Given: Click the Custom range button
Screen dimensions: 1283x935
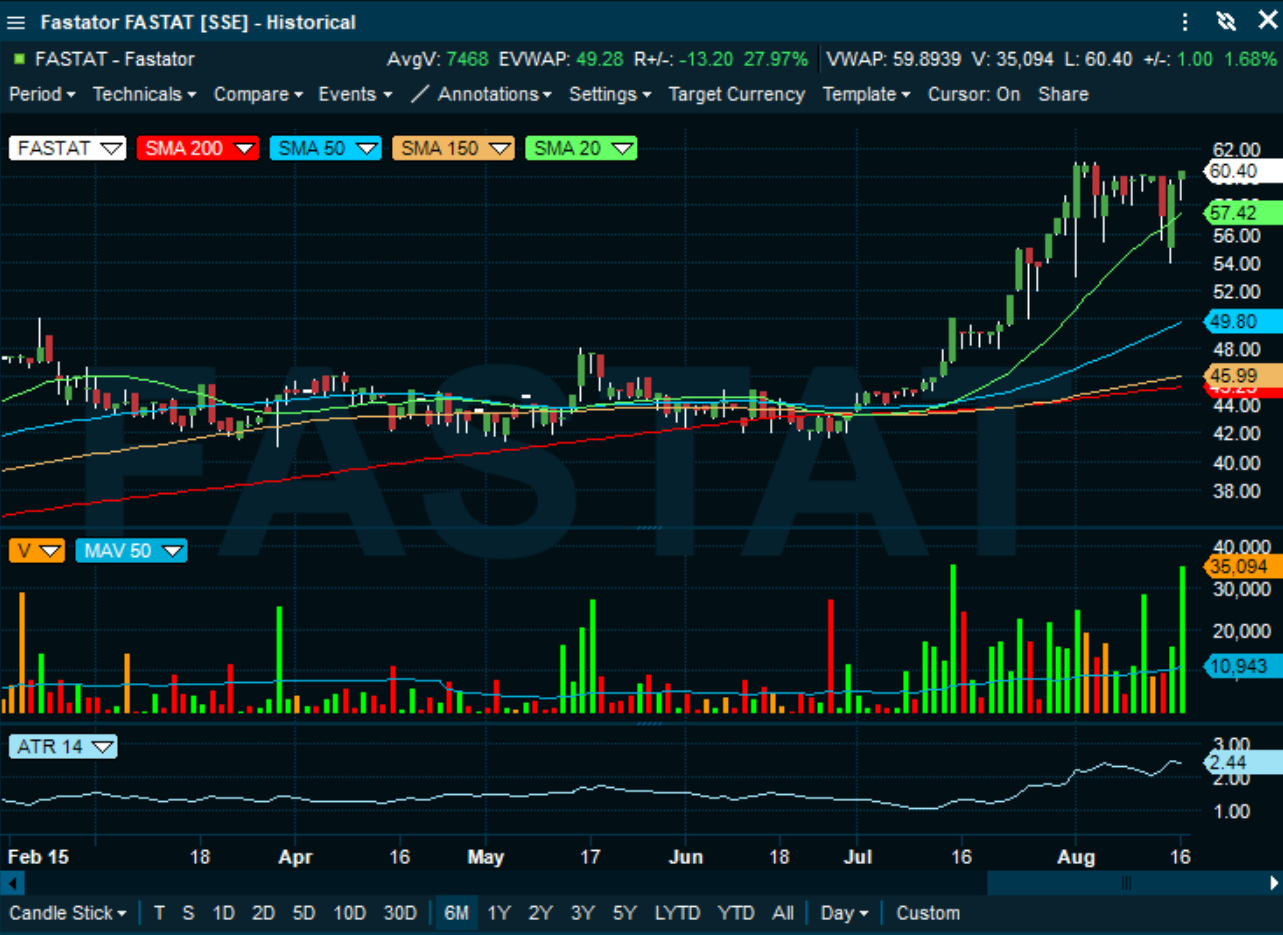Looking at the screenshot, I should click(928, 913).
